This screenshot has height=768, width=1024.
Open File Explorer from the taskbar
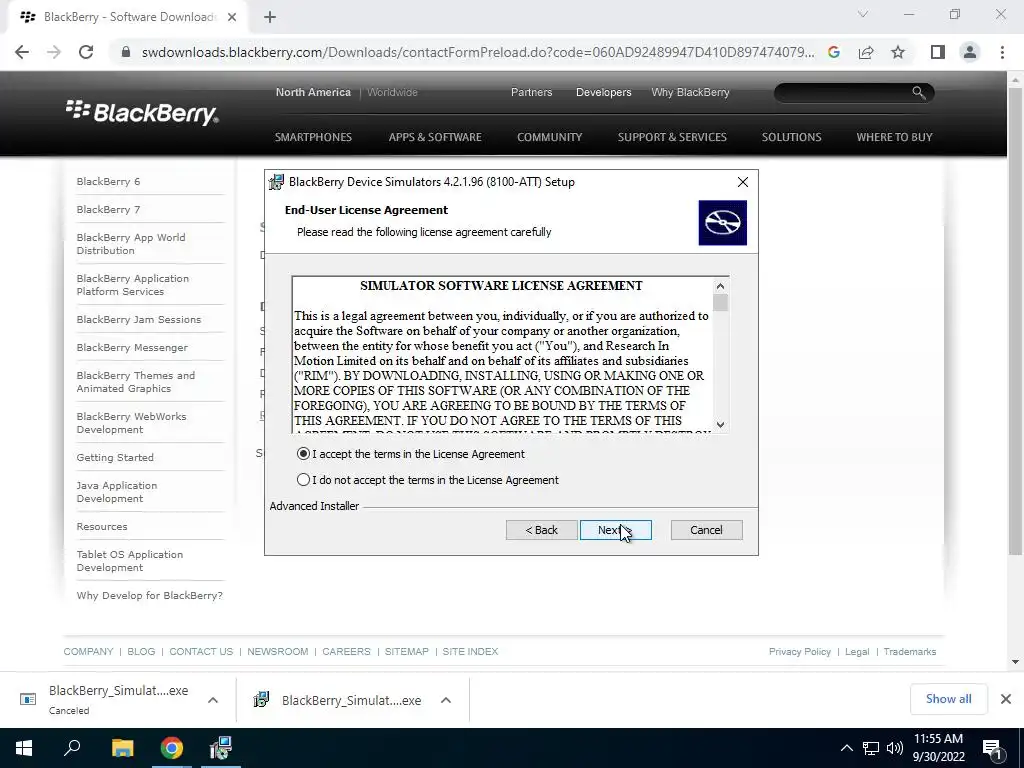click(x=122, y=748)
